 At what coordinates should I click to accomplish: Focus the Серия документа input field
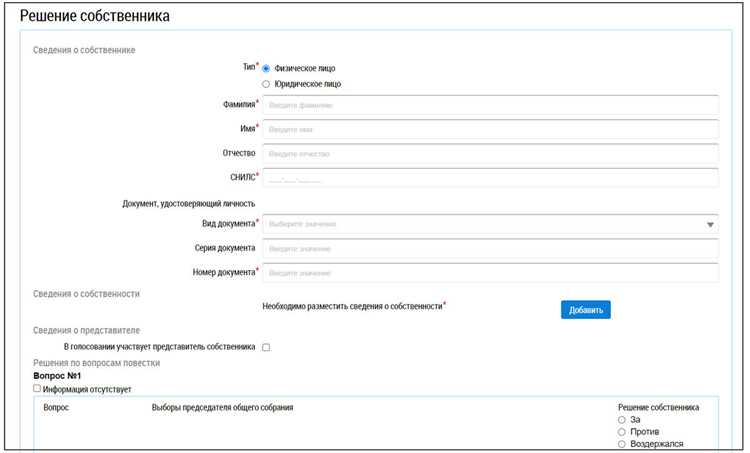point(490,248)
